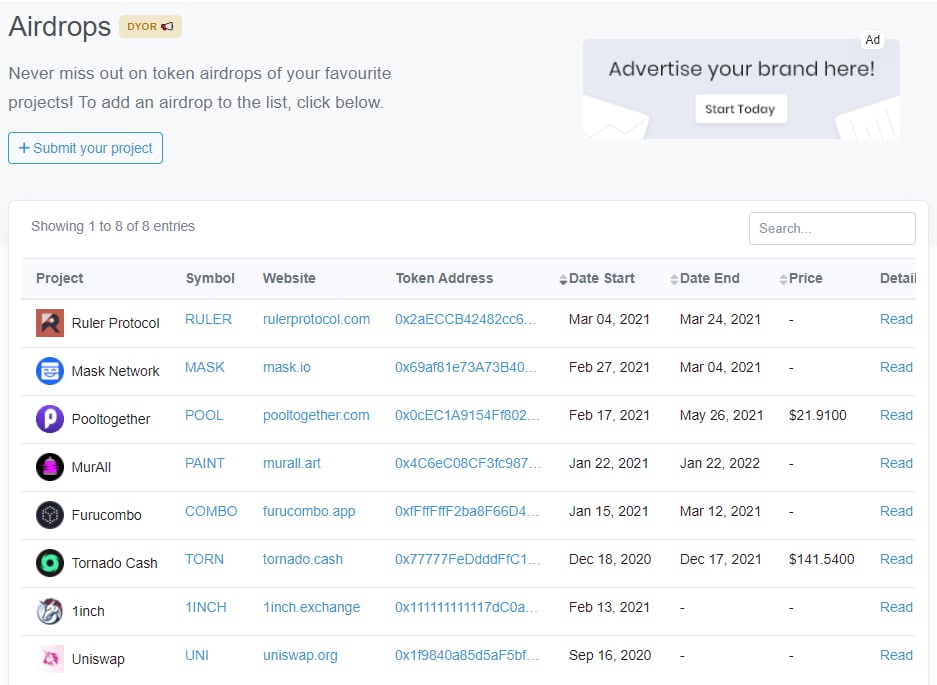
Task: Click the DYOR badge next to Airdrops
Action: [150, 27]
